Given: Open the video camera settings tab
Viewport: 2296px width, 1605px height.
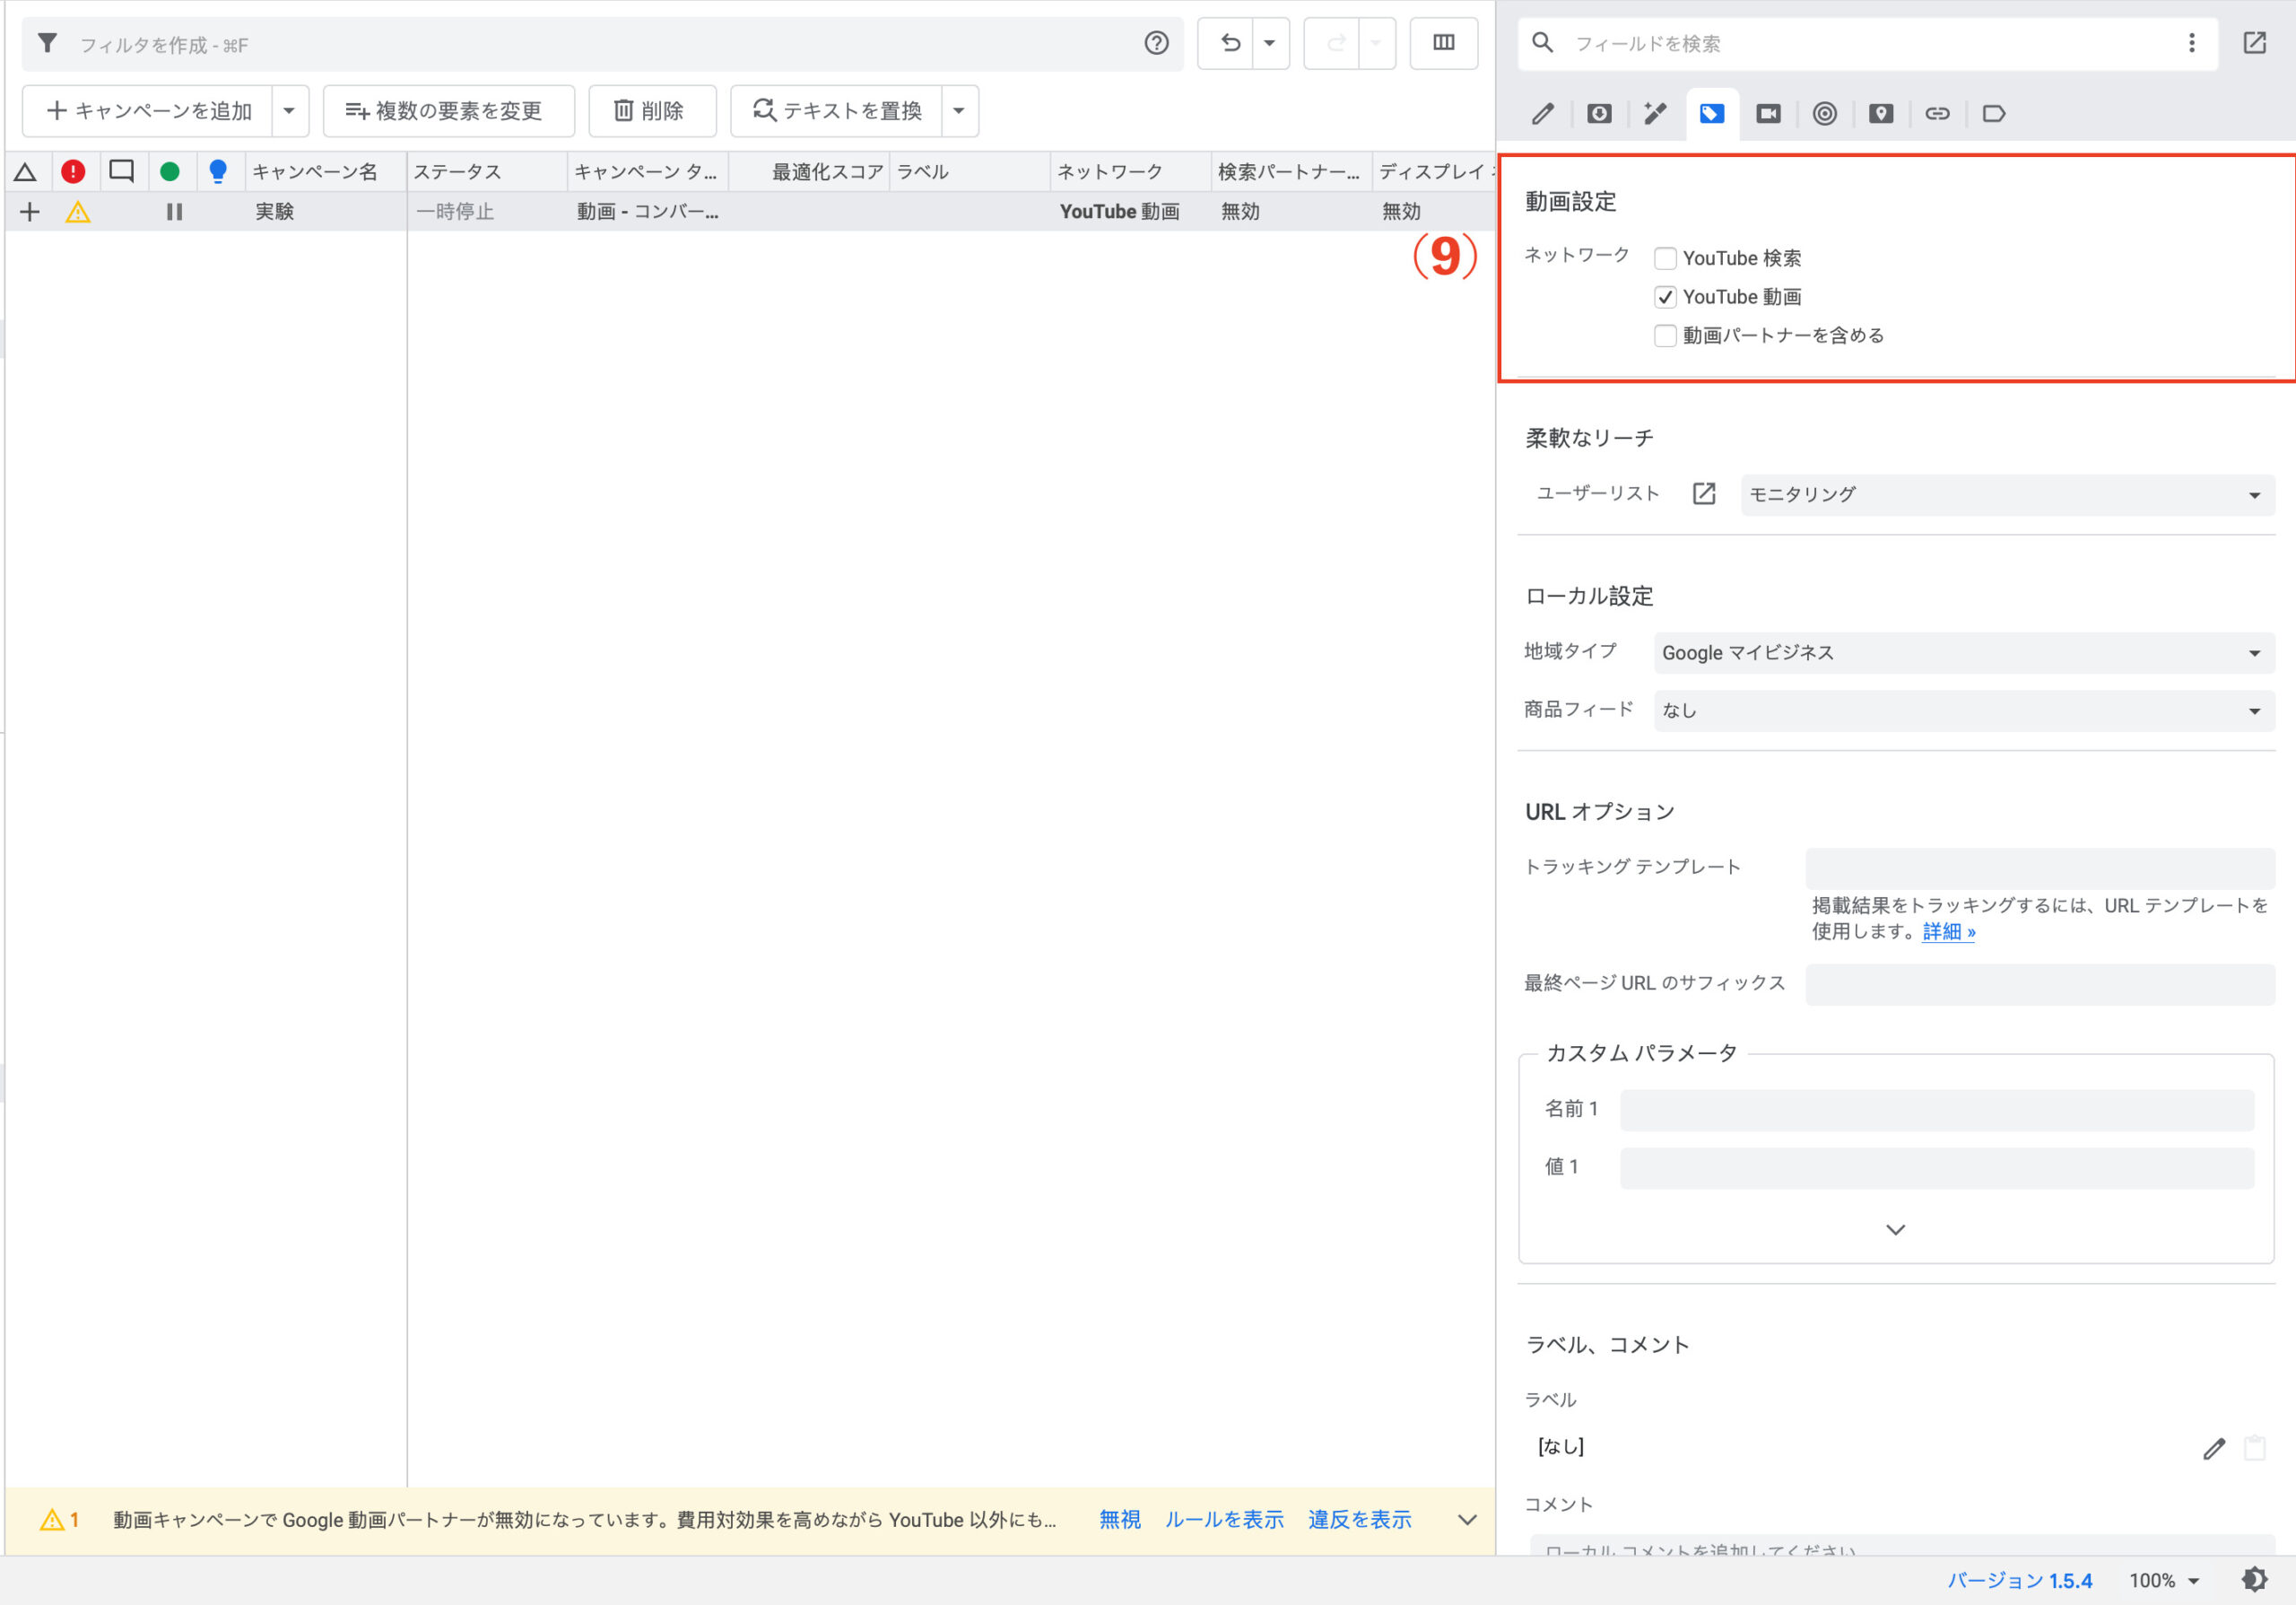Looking at the screenshot, I should 1768,113.
